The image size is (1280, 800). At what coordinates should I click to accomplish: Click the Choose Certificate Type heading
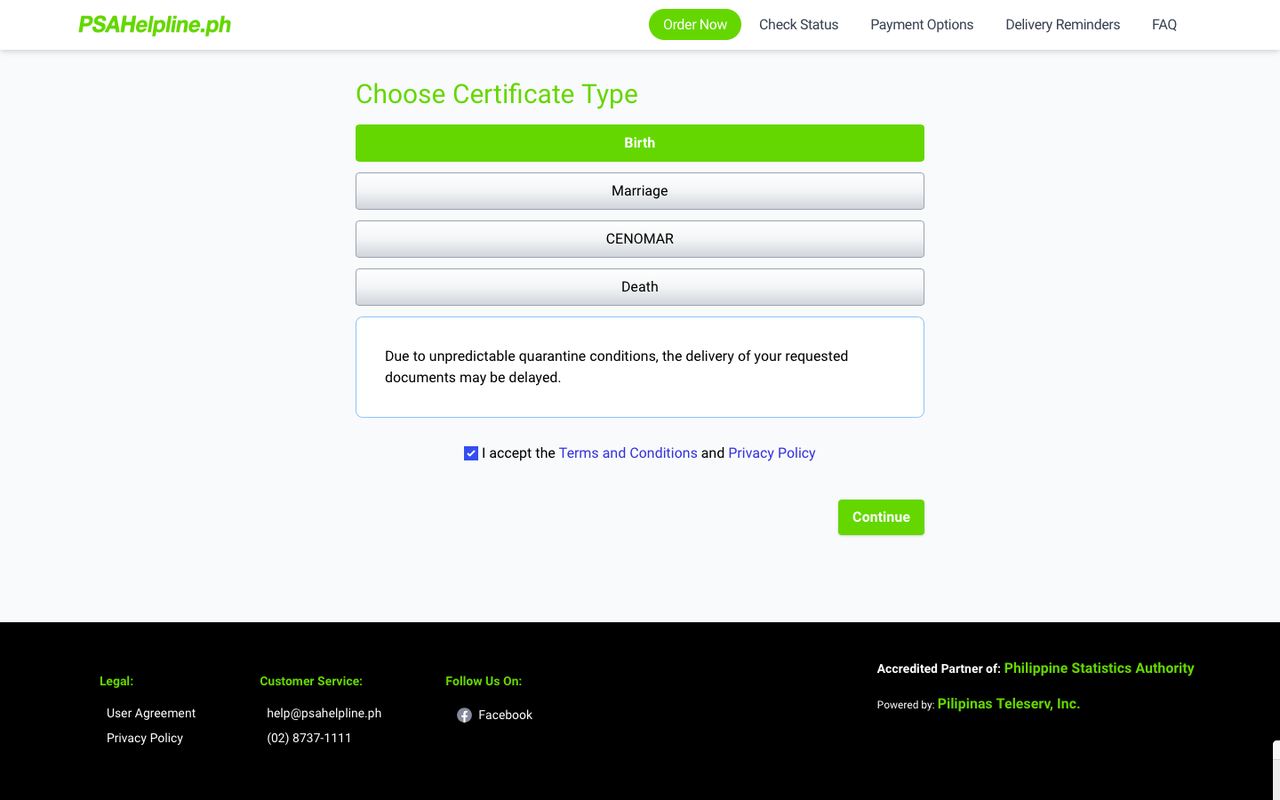497,94
